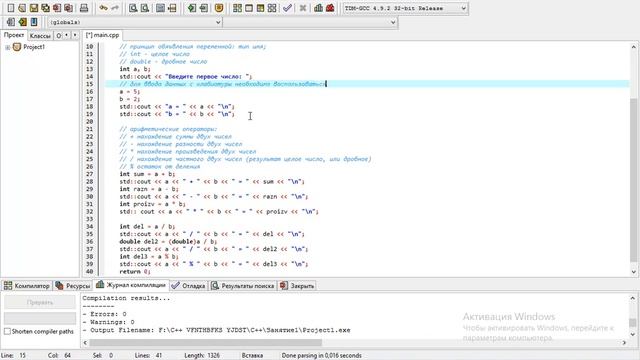Open Replace with the second magnifier icon
640x360 pixels.
point(144,8)
